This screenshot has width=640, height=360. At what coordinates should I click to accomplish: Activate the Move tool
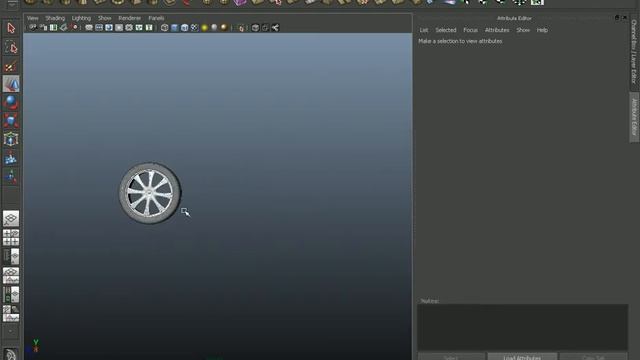pyautogui.click(x=11, y=84)
